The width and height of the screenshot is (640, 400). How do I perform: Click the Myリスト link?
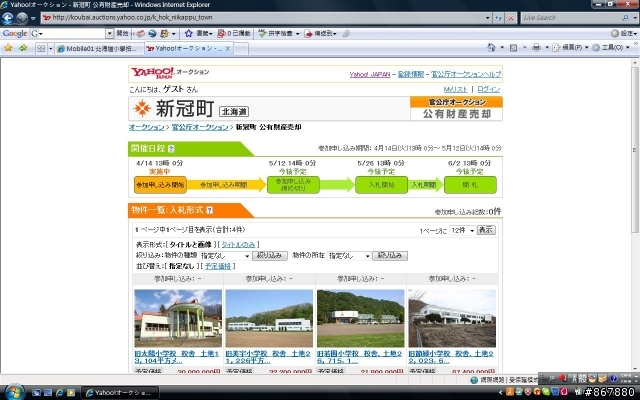click(455, 89)
